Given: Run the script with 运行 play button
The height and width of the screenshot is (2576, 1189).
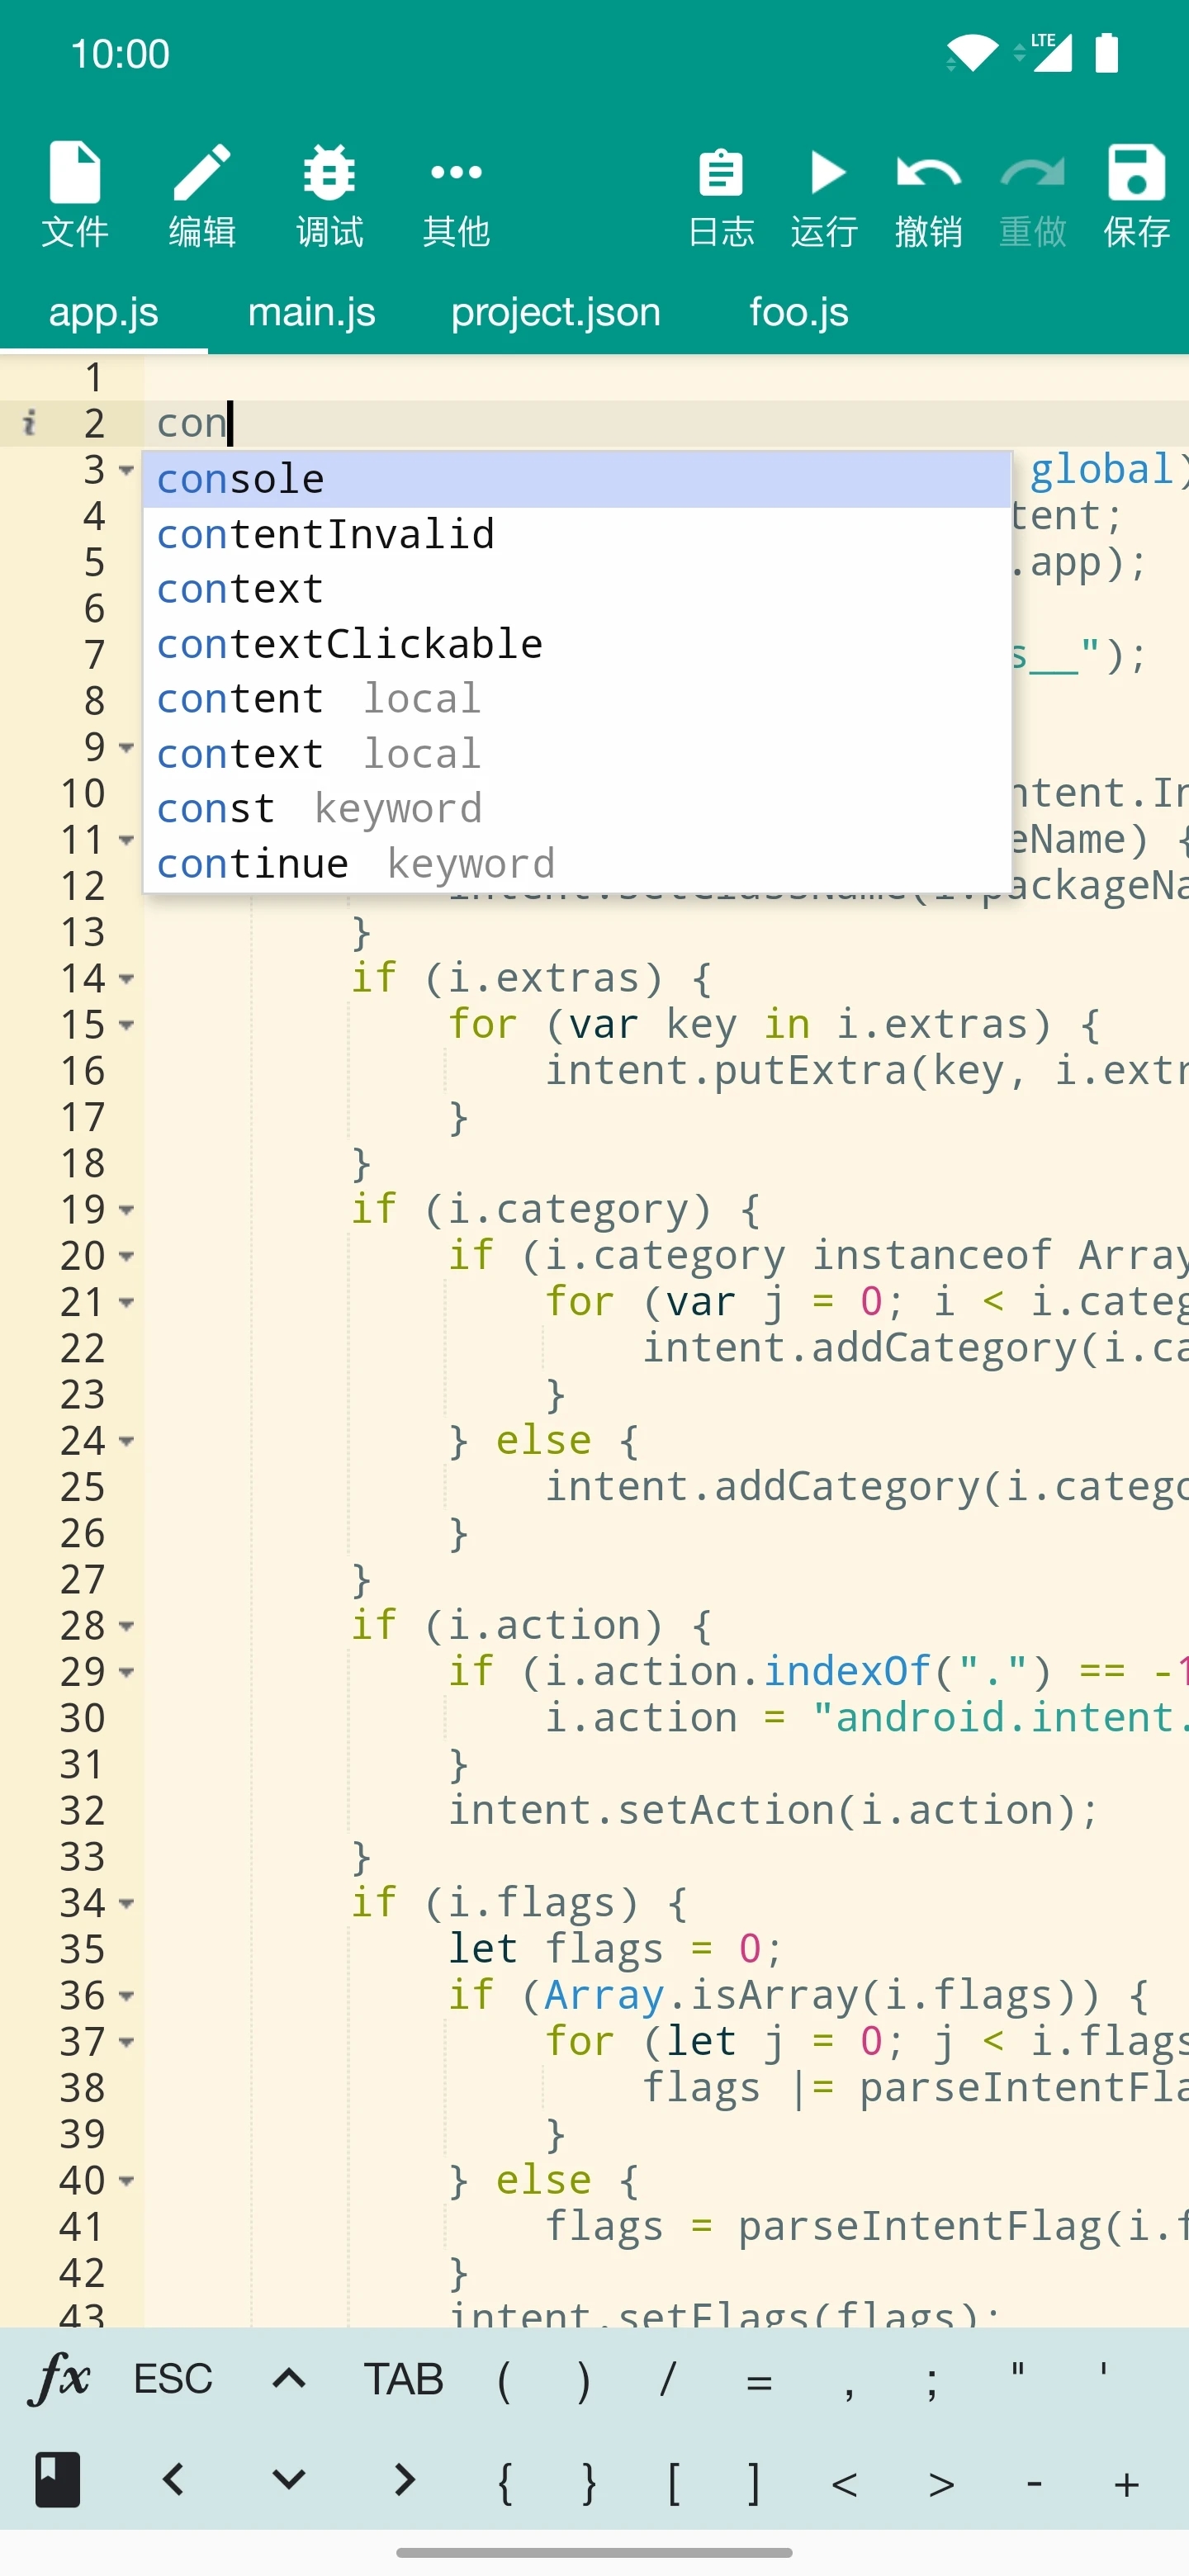Looking at the screenshot, I should click(825, 195).
